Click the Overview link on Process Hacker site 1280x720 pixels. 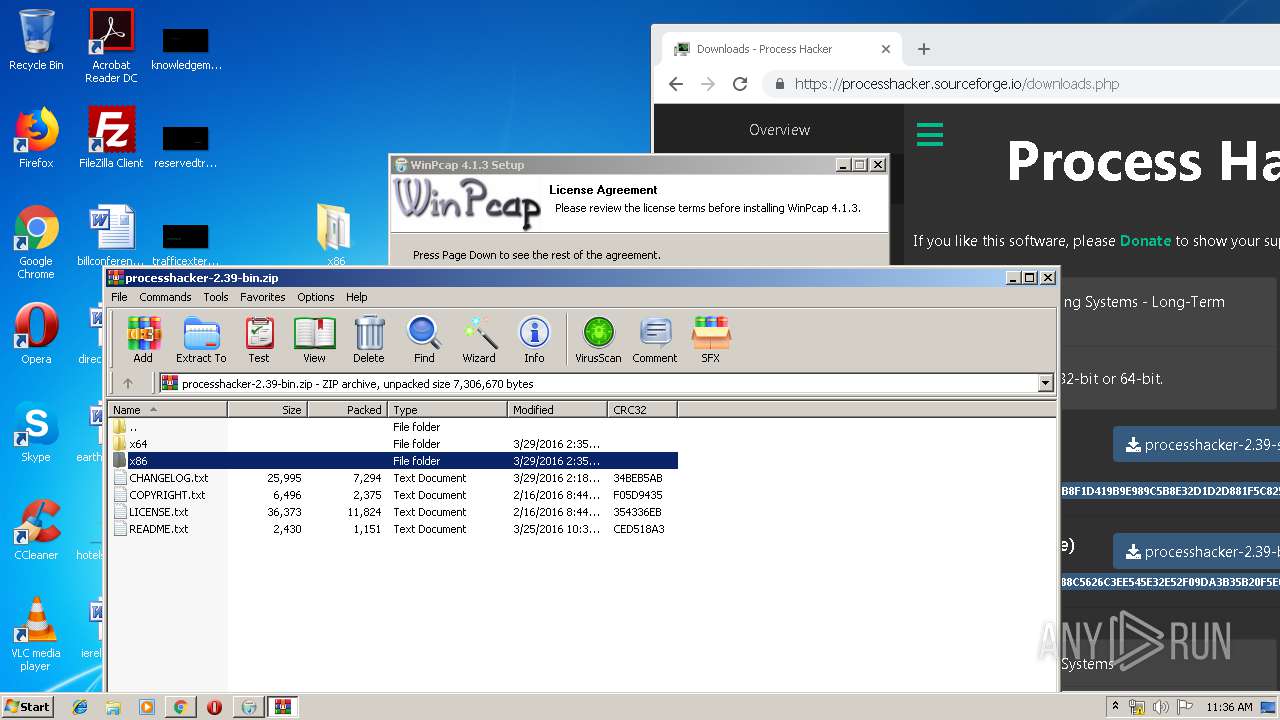780,130
